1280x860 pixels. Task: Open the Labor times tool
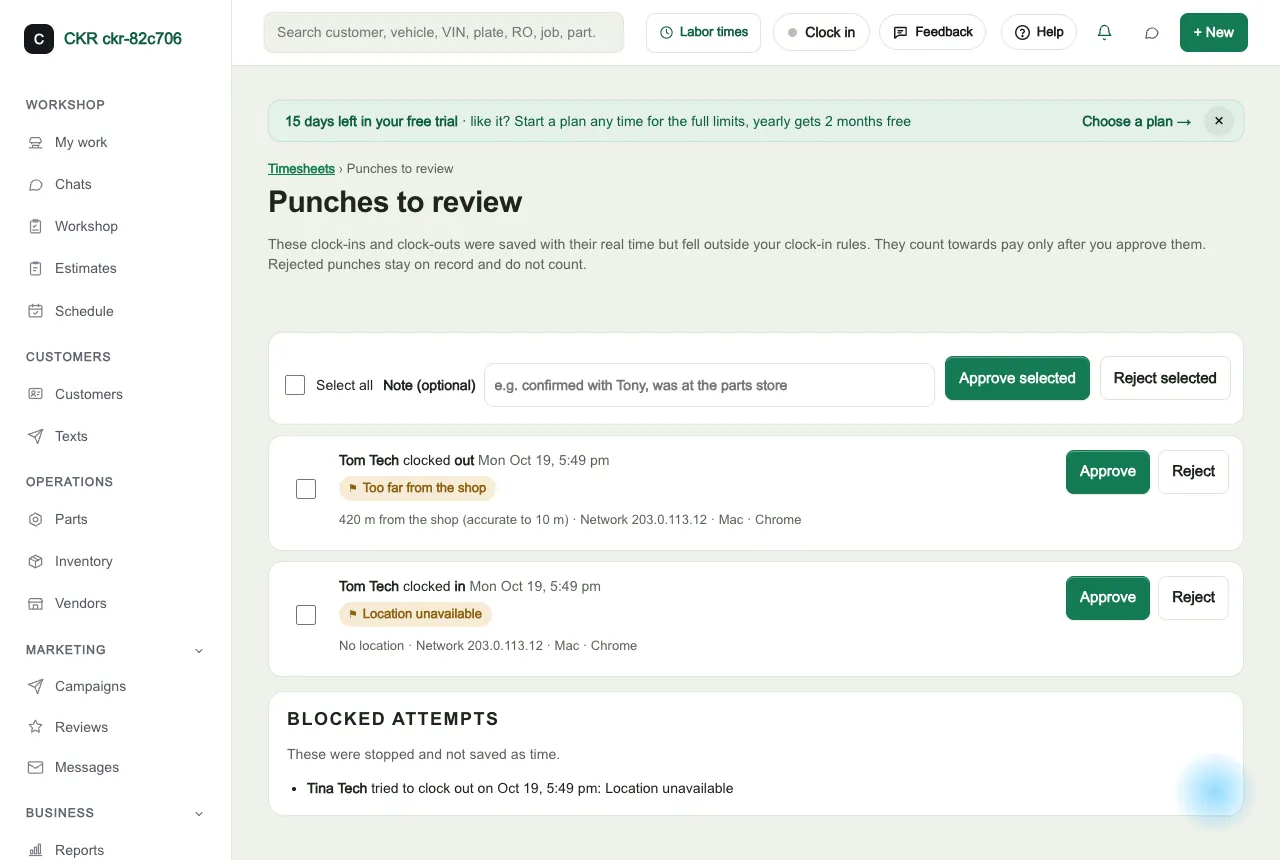click(703, 32)
